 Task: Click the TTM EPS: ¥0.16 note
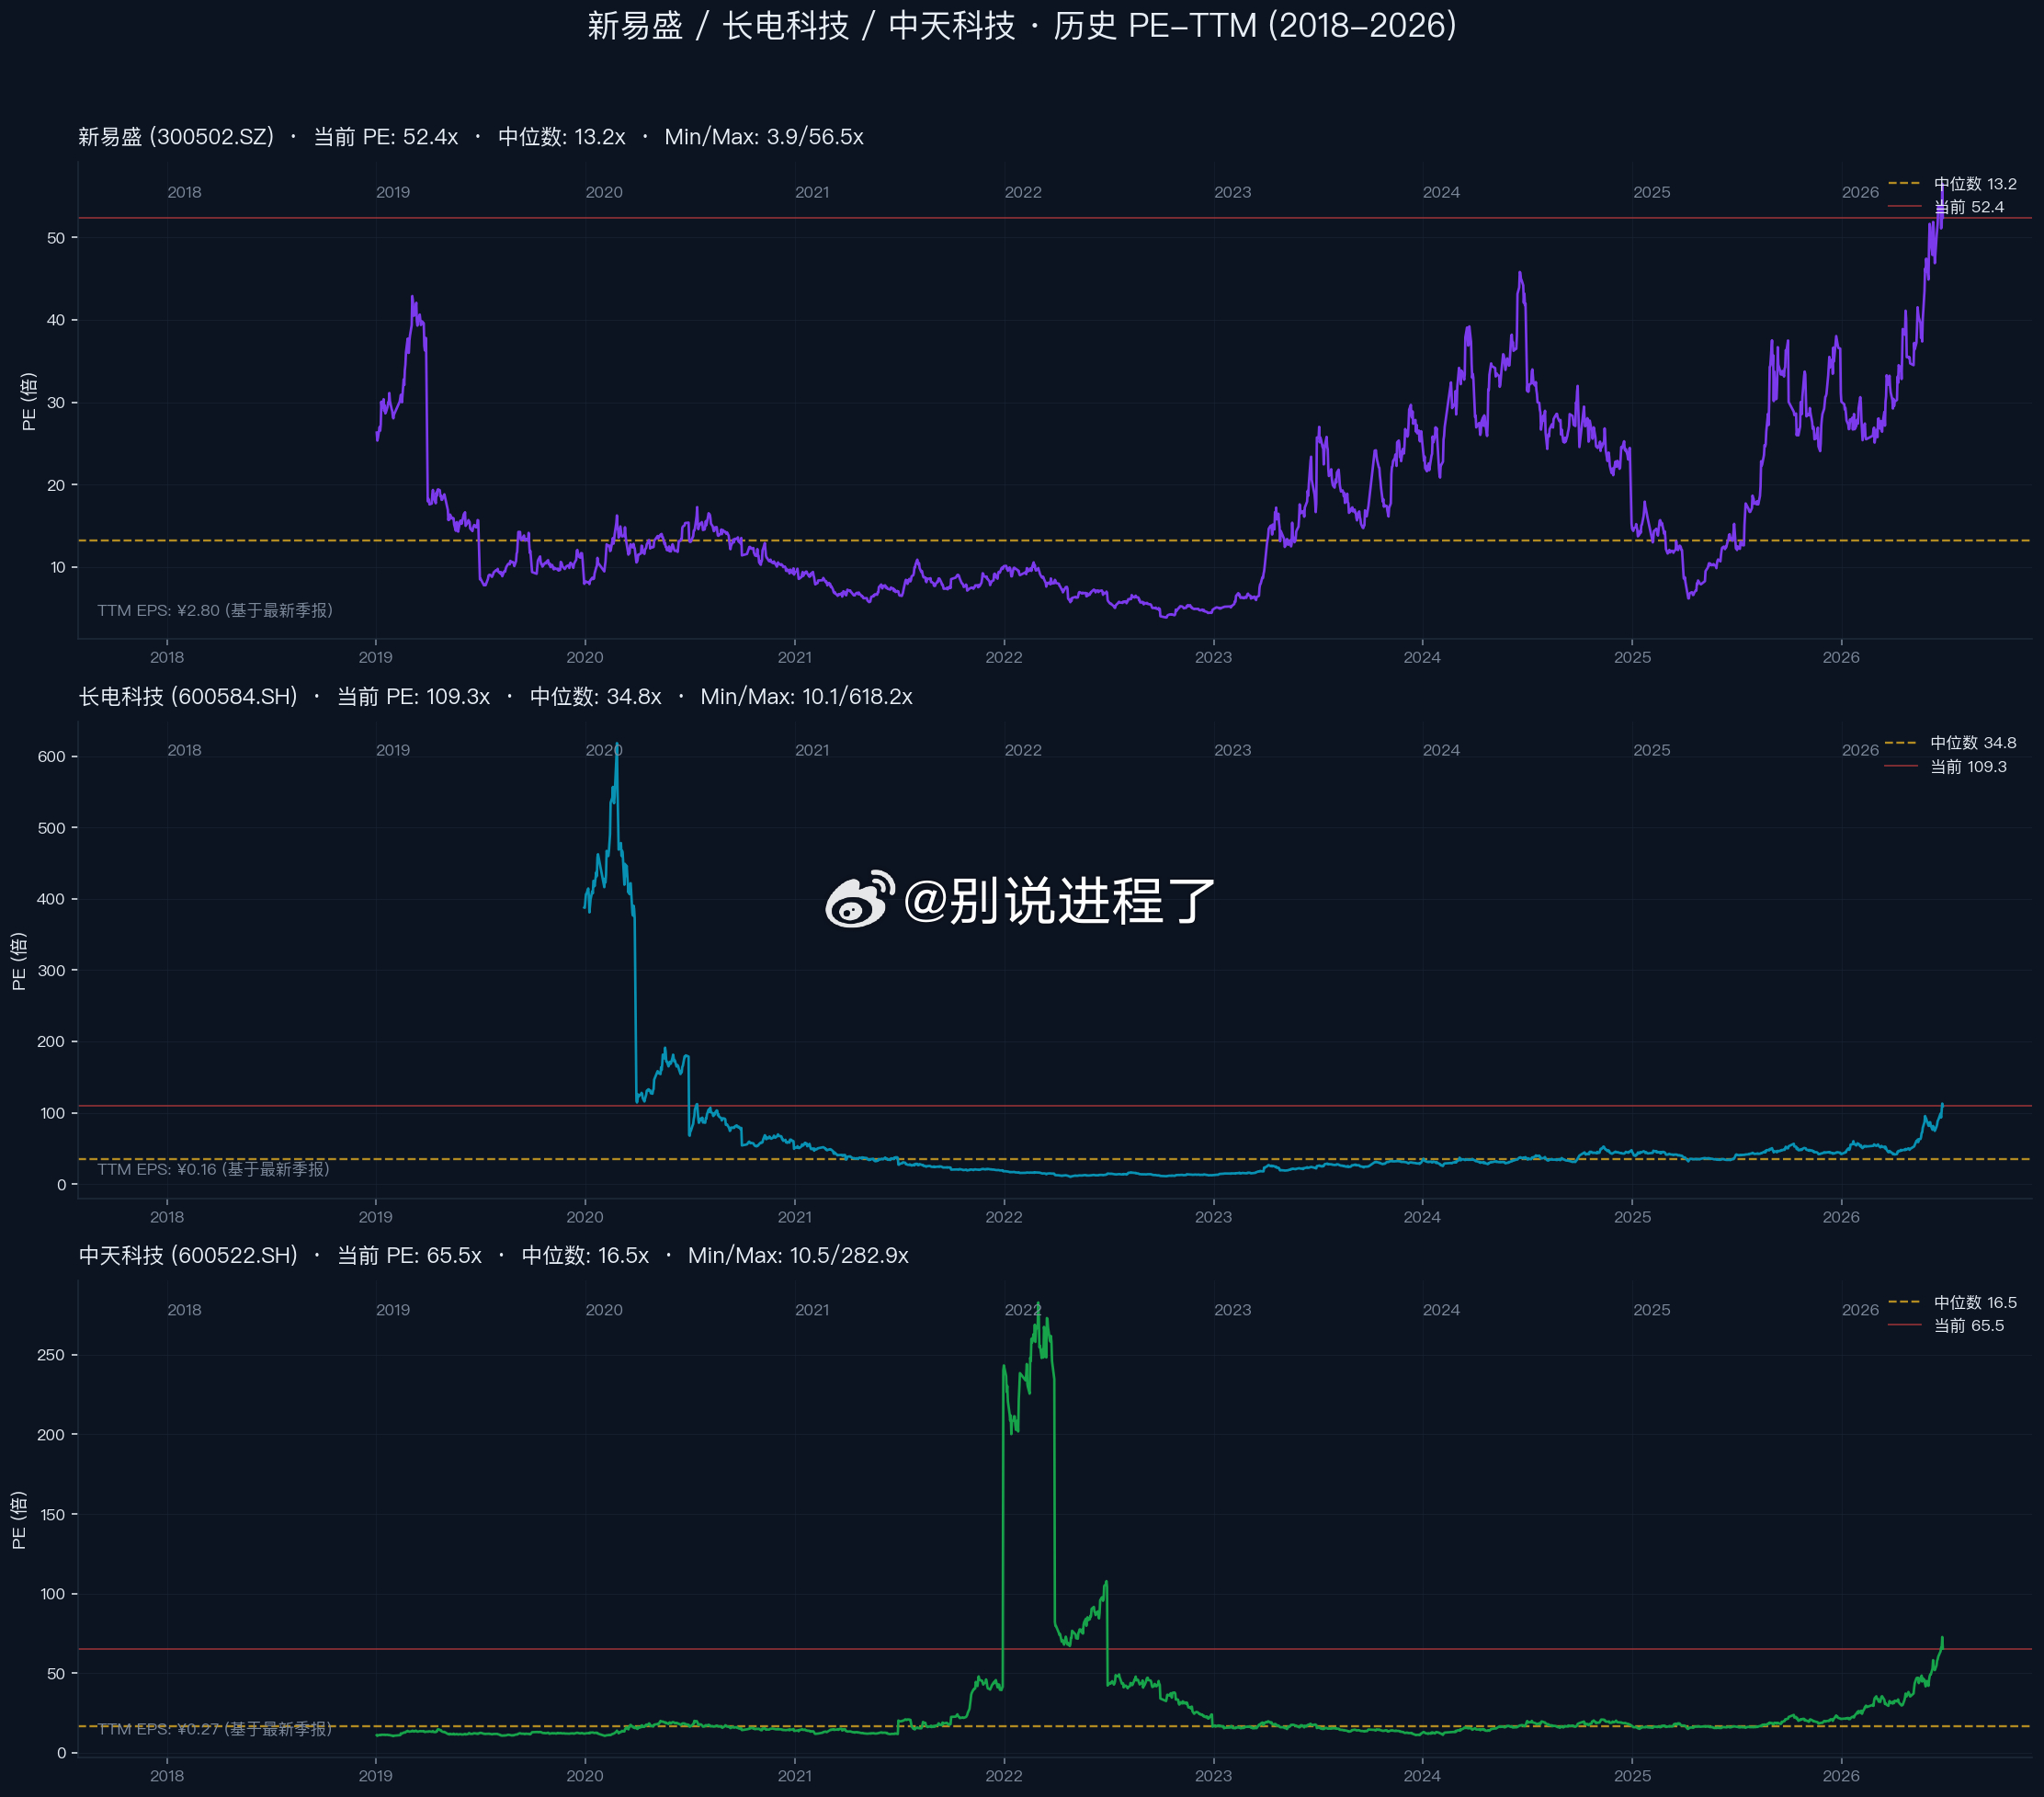point(213,1170)
